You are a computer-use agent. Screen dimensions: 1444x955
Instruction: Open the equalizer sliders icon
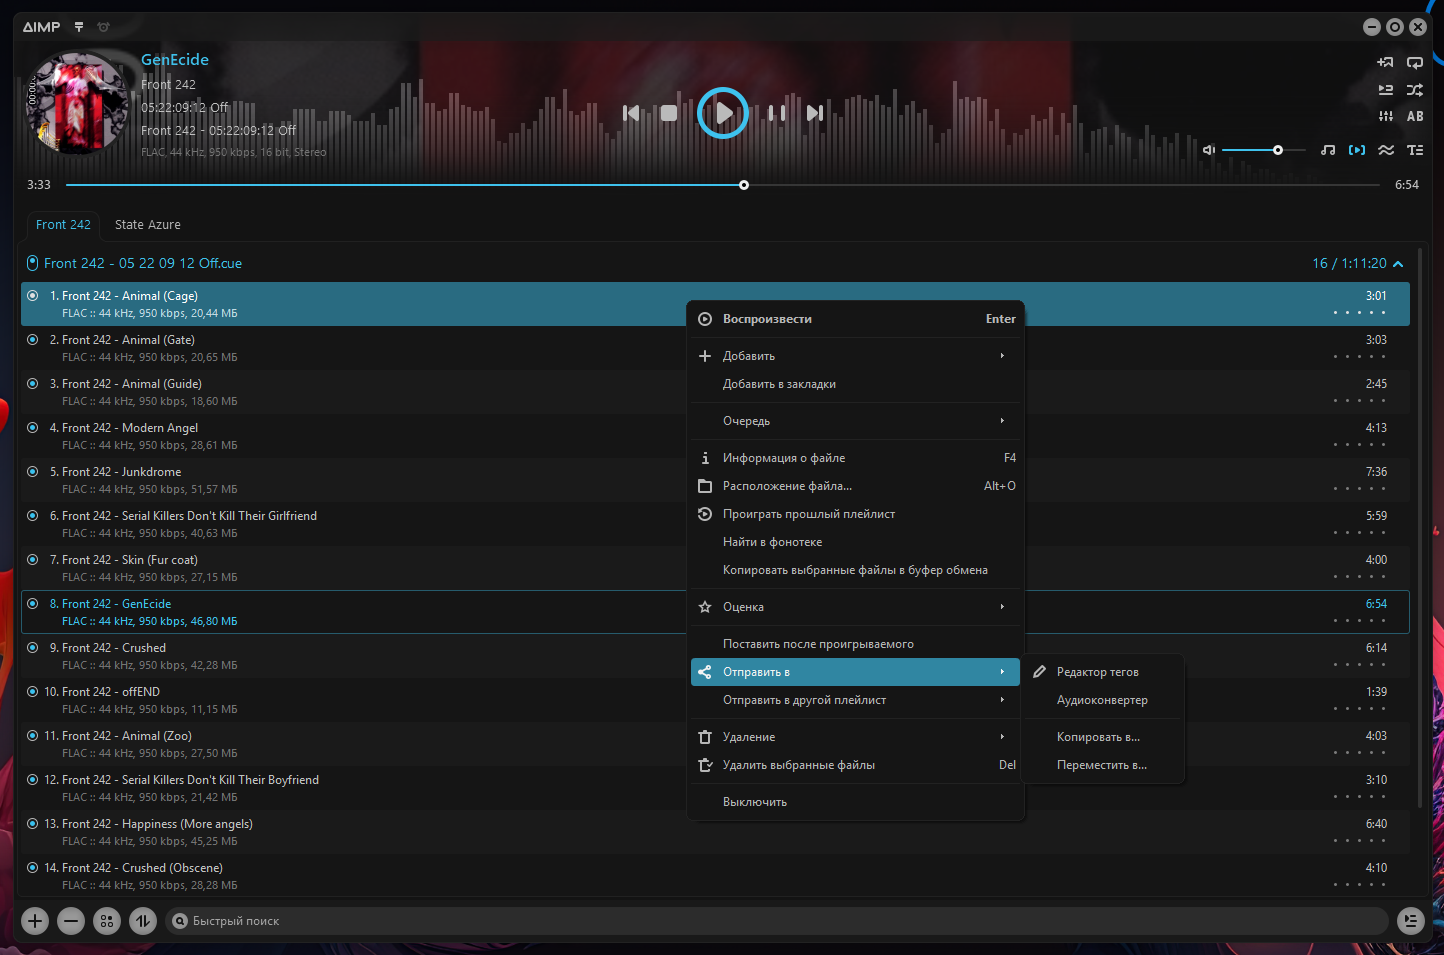point(1386,116)
